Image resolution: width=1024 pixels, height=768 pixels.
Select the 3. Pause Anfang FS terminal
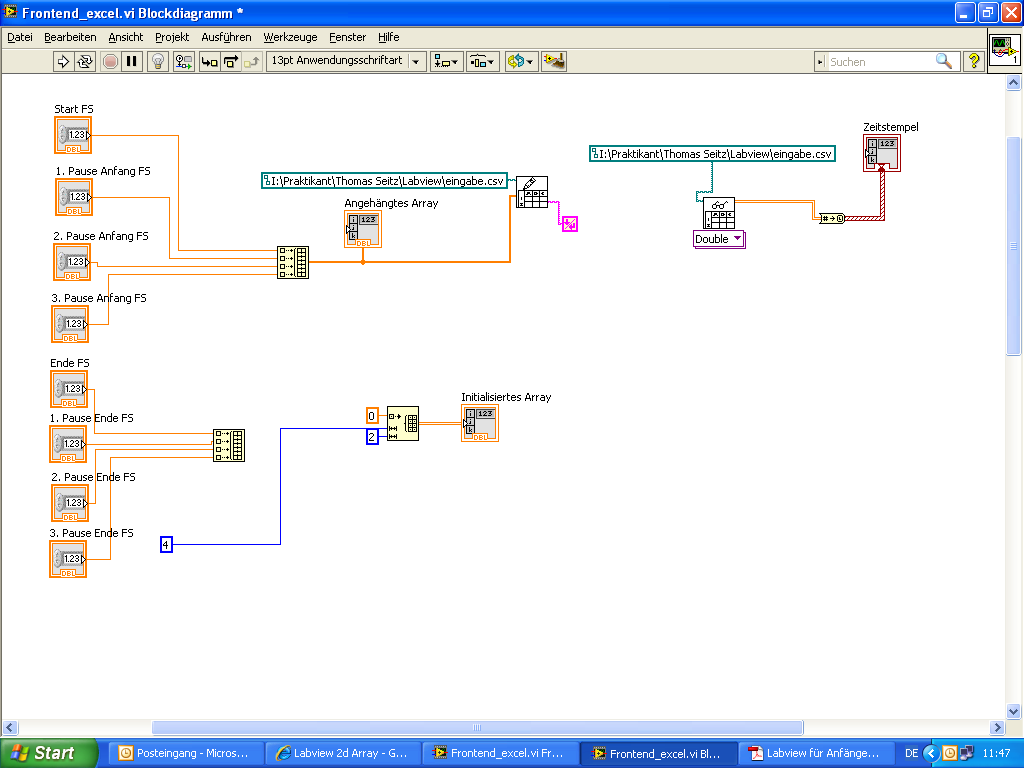pos(70,324)
